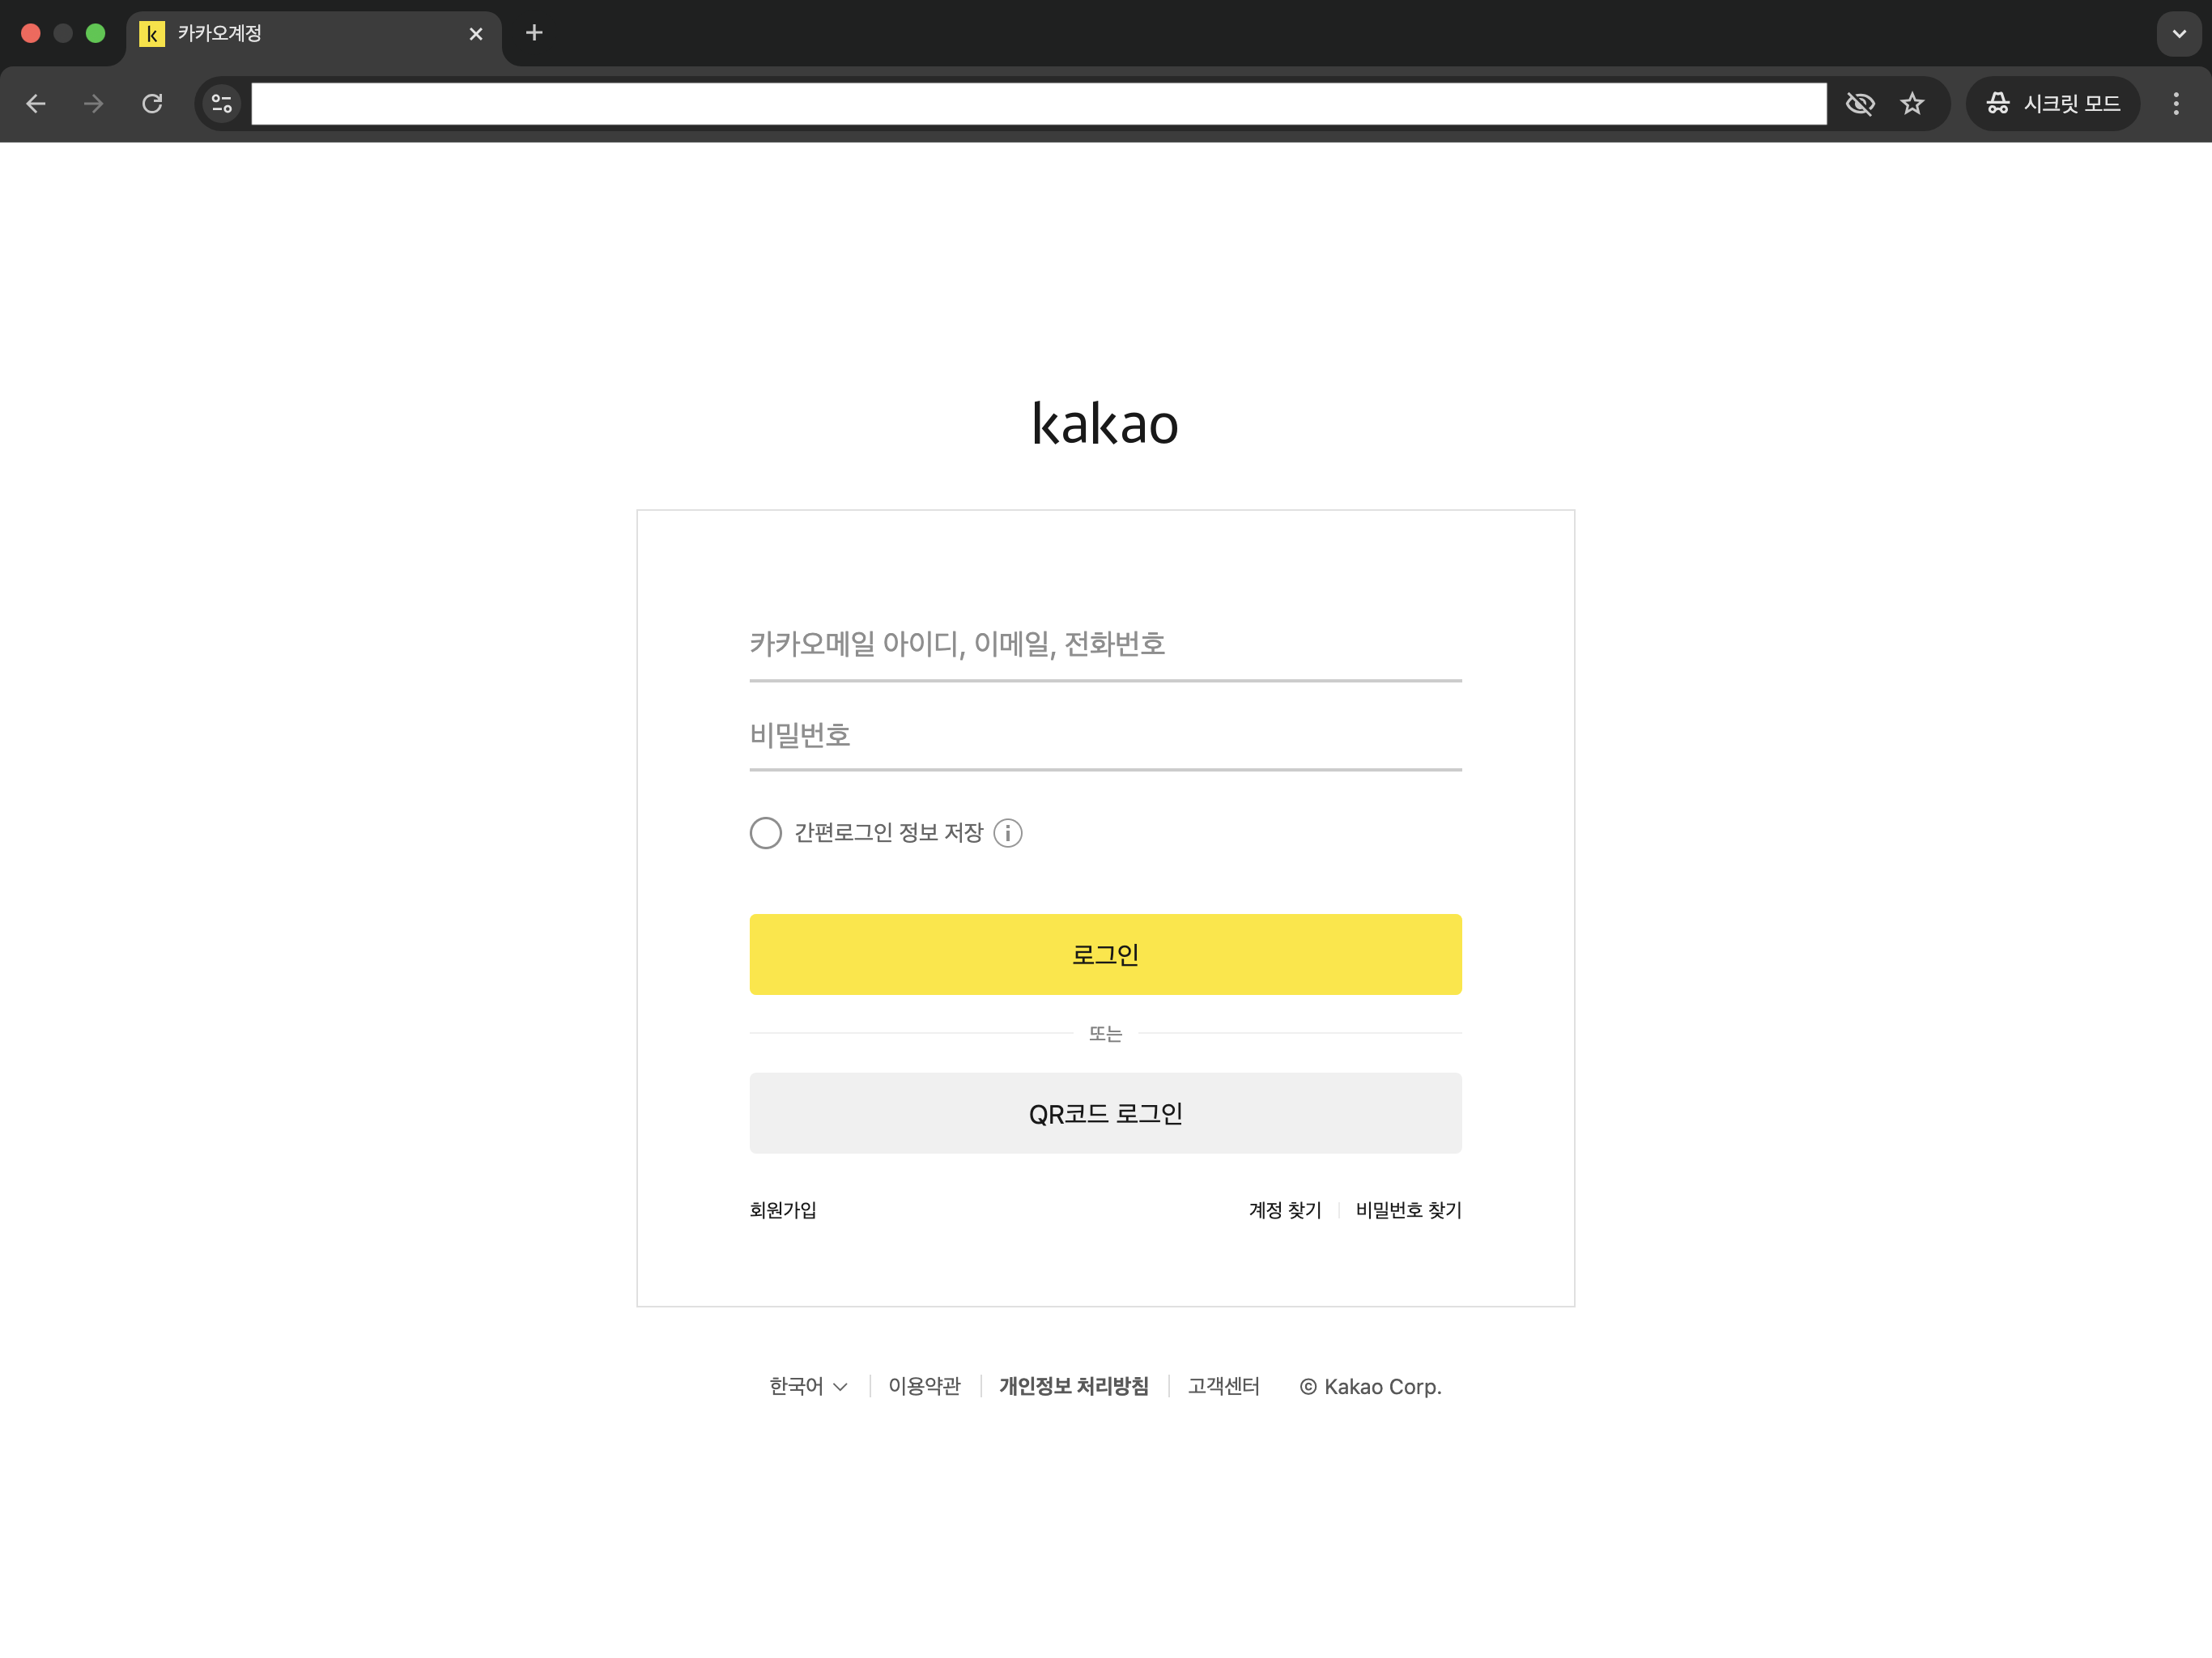
Task: Enable 간편로그인 정보 저장 checkbox
Action: coord(766,833)
